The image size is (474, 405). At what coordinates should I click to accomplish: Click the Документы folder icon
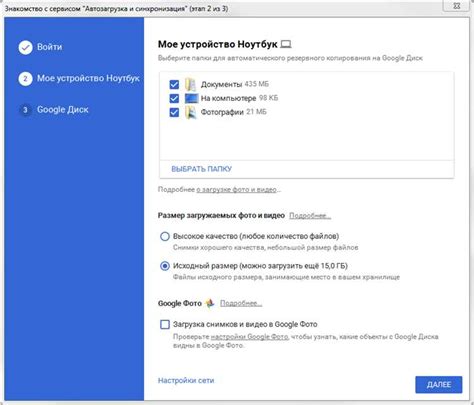click(190, 84)
